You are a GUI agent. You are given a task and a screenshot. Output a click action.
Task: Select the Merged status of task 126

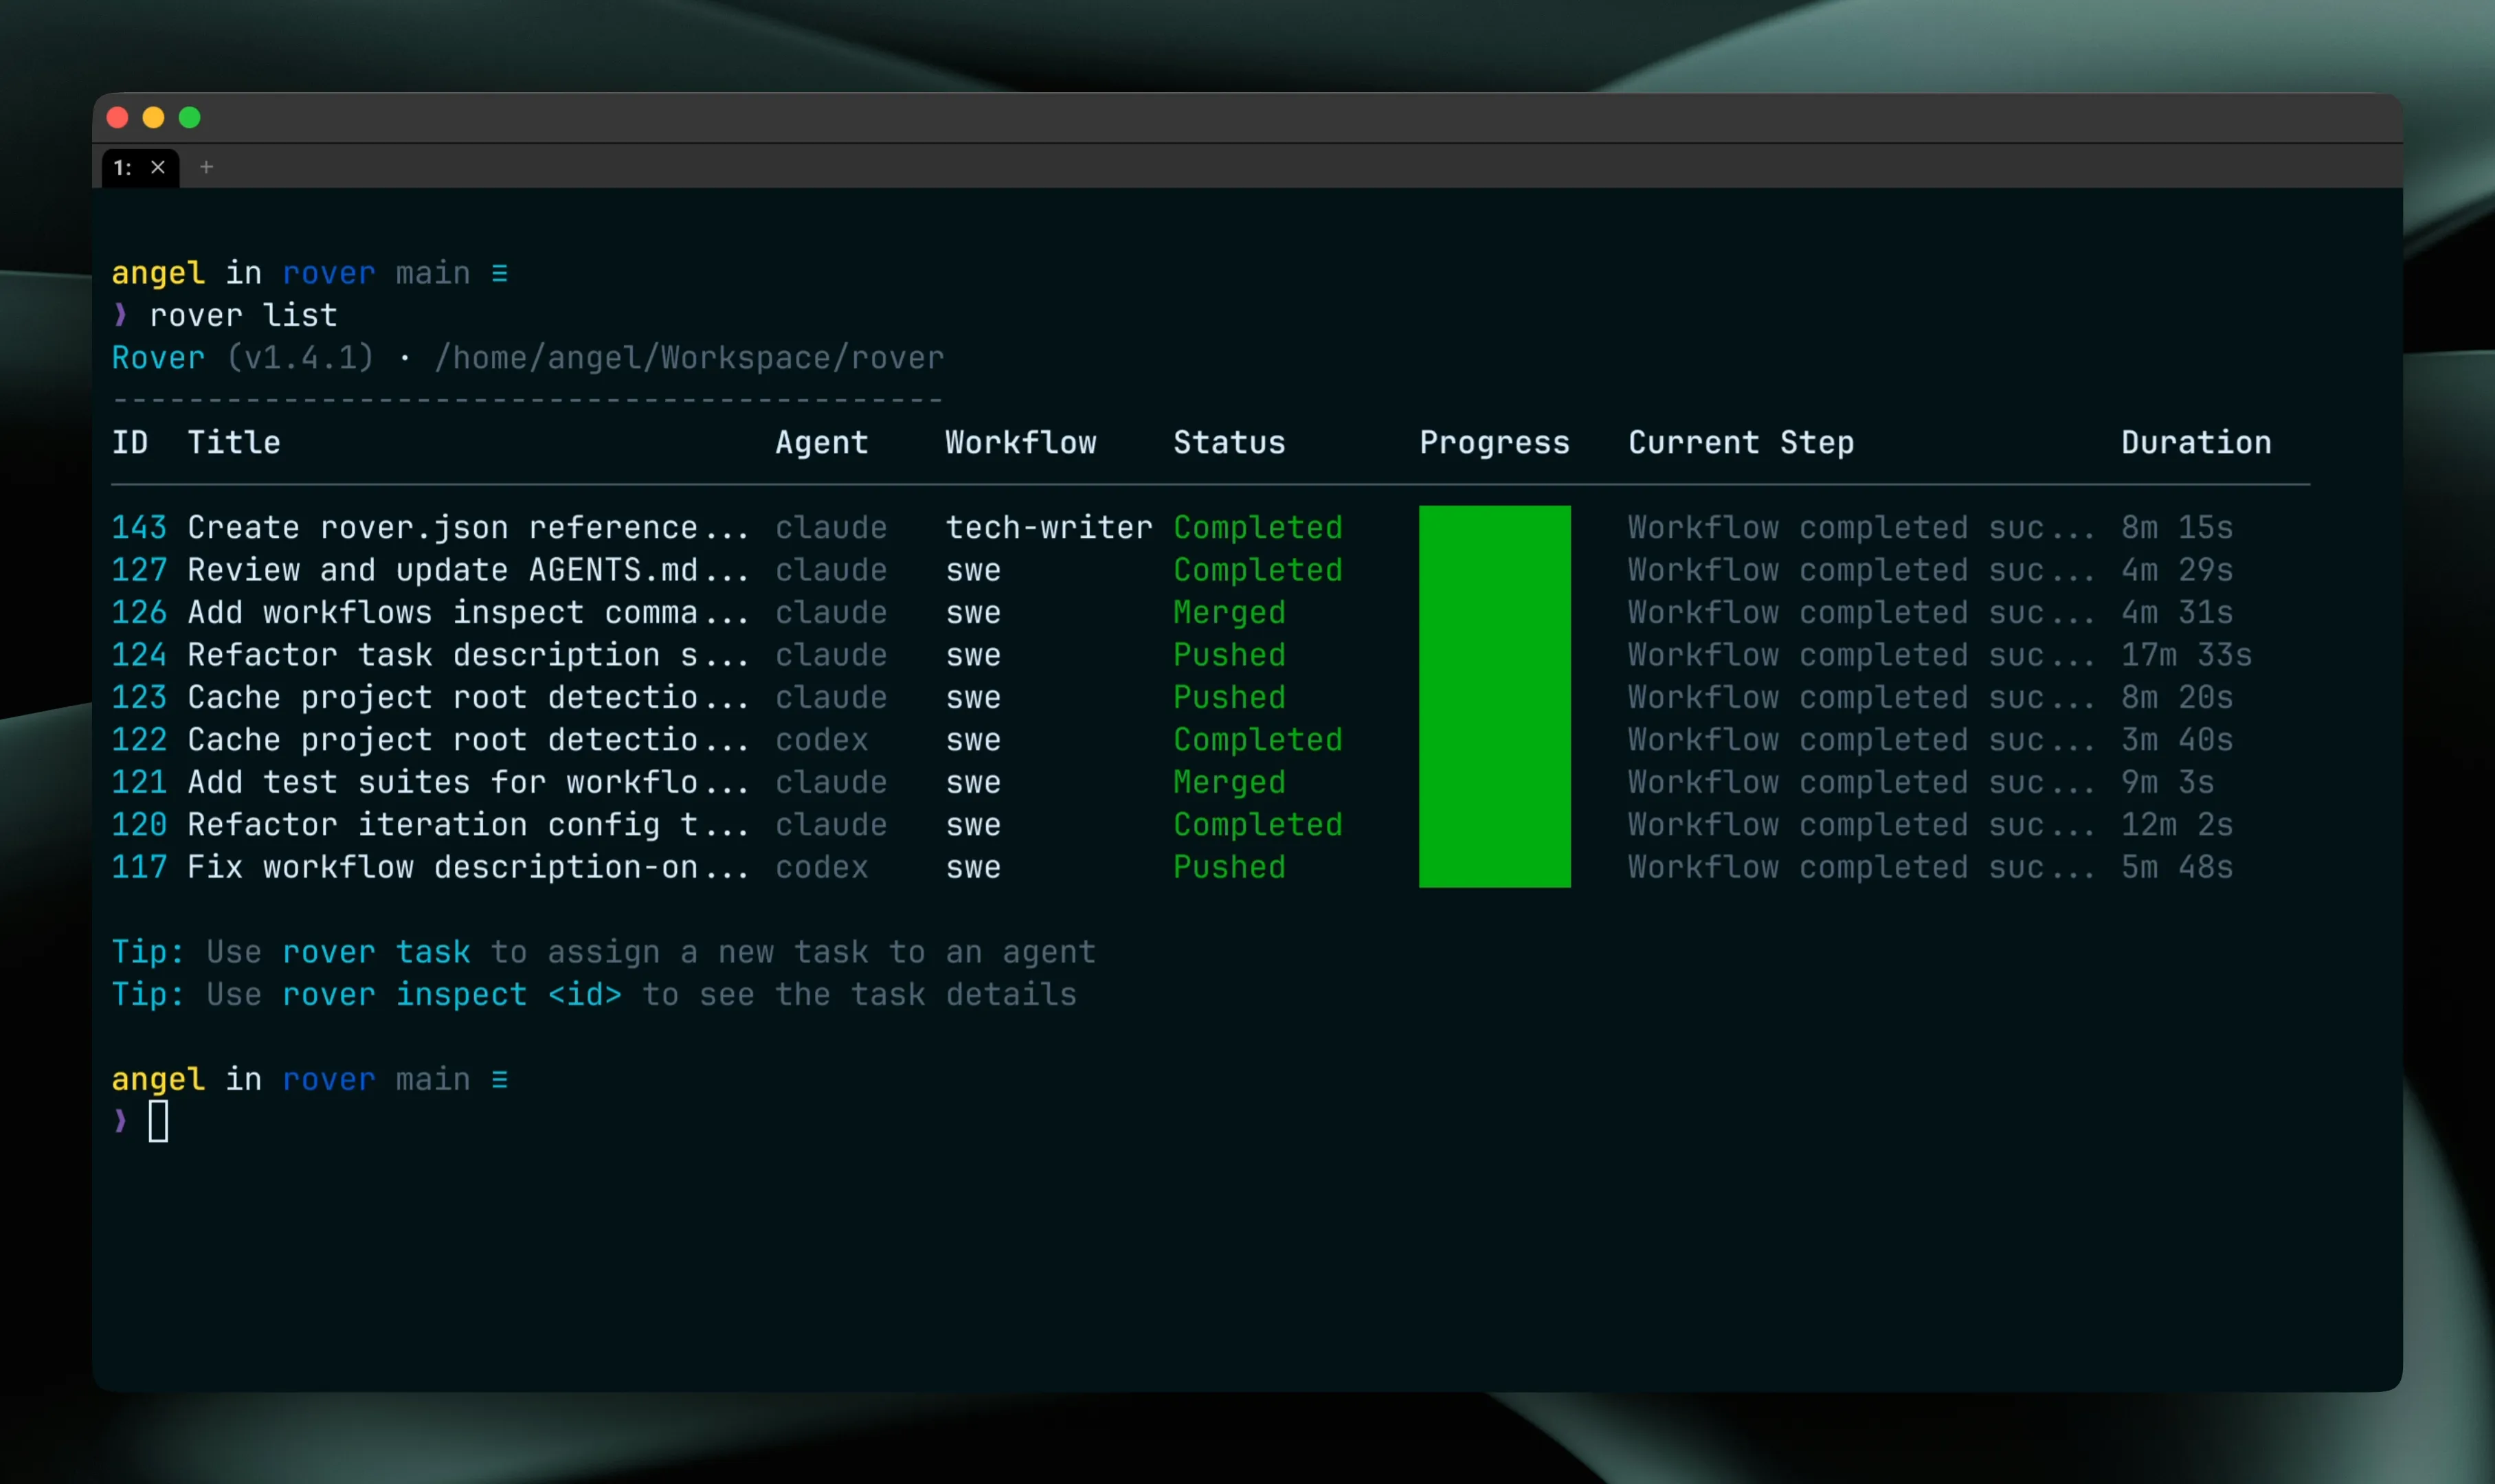[1228, 612]
